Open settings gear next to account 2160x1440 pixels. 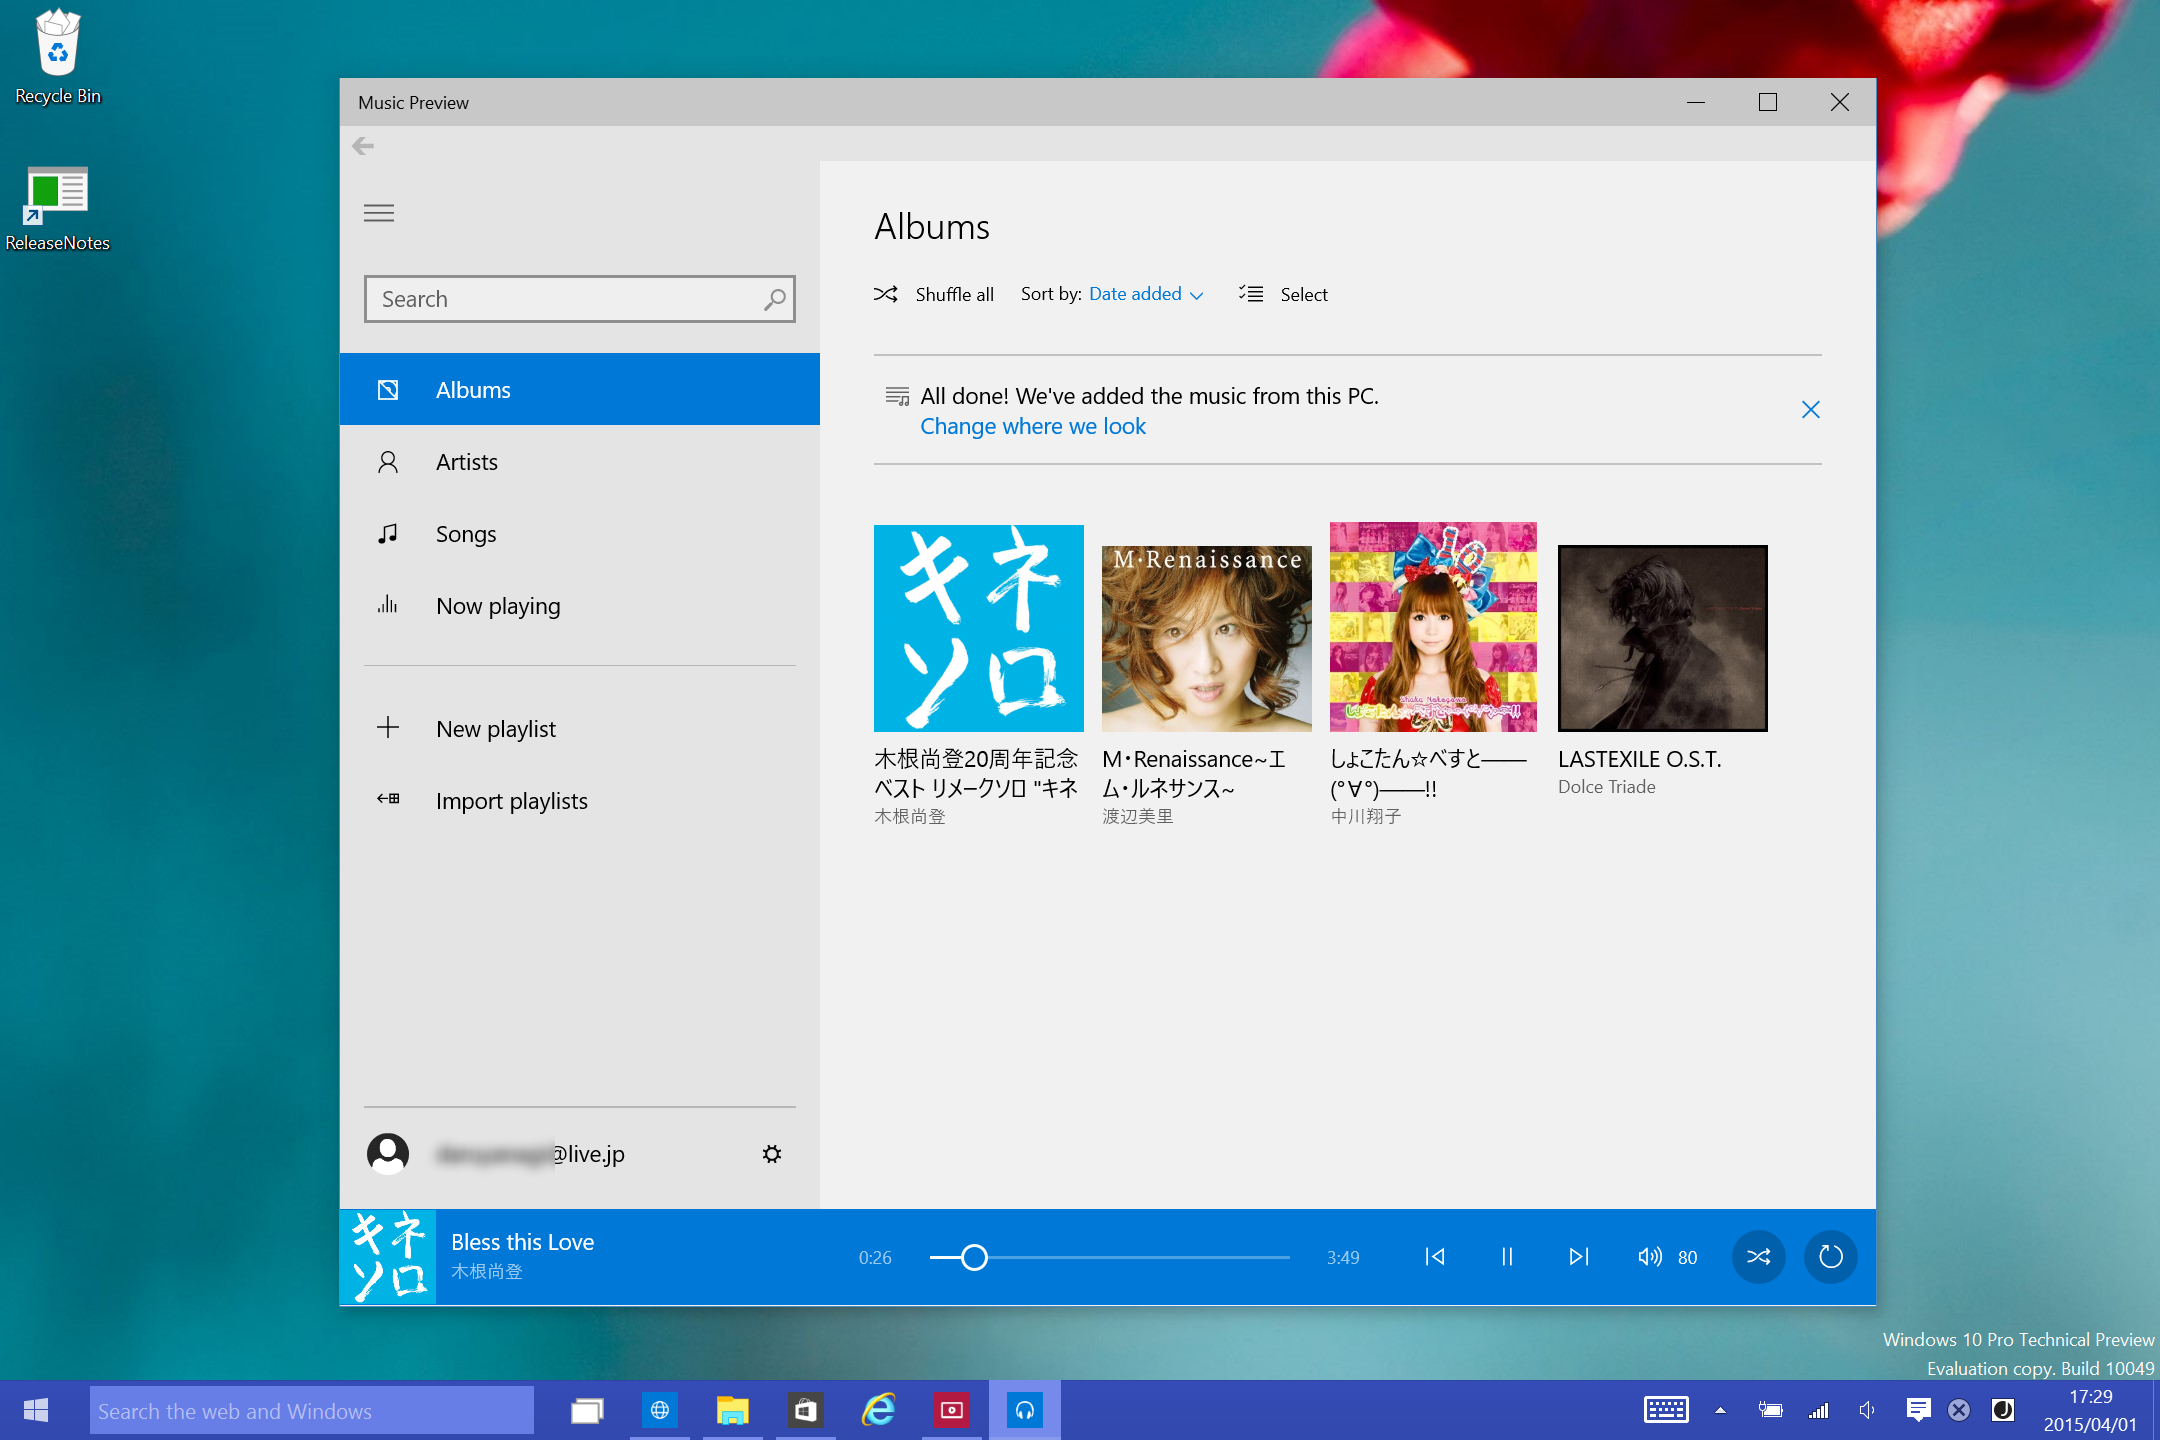click(x=771, y=1154)
